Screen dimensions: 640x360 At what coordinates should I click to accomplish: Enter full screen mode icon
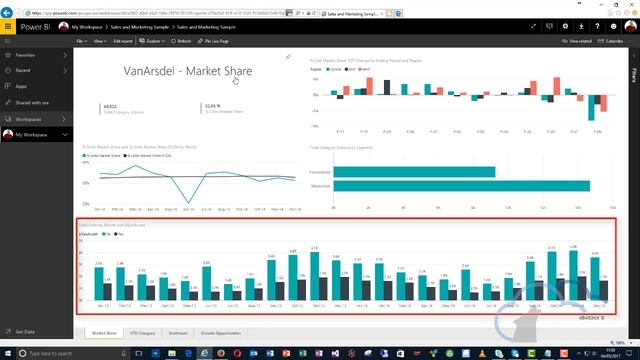(x=533, y=27)
